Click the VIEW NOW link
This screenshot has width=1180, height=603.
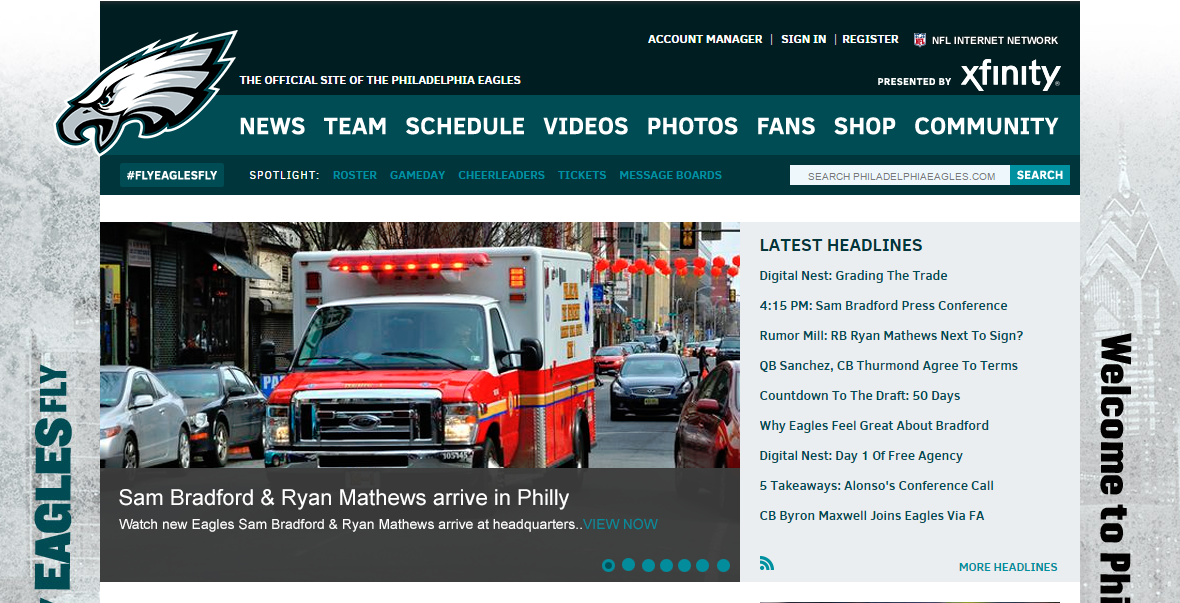pyautogui.click(x=620, y=525)
